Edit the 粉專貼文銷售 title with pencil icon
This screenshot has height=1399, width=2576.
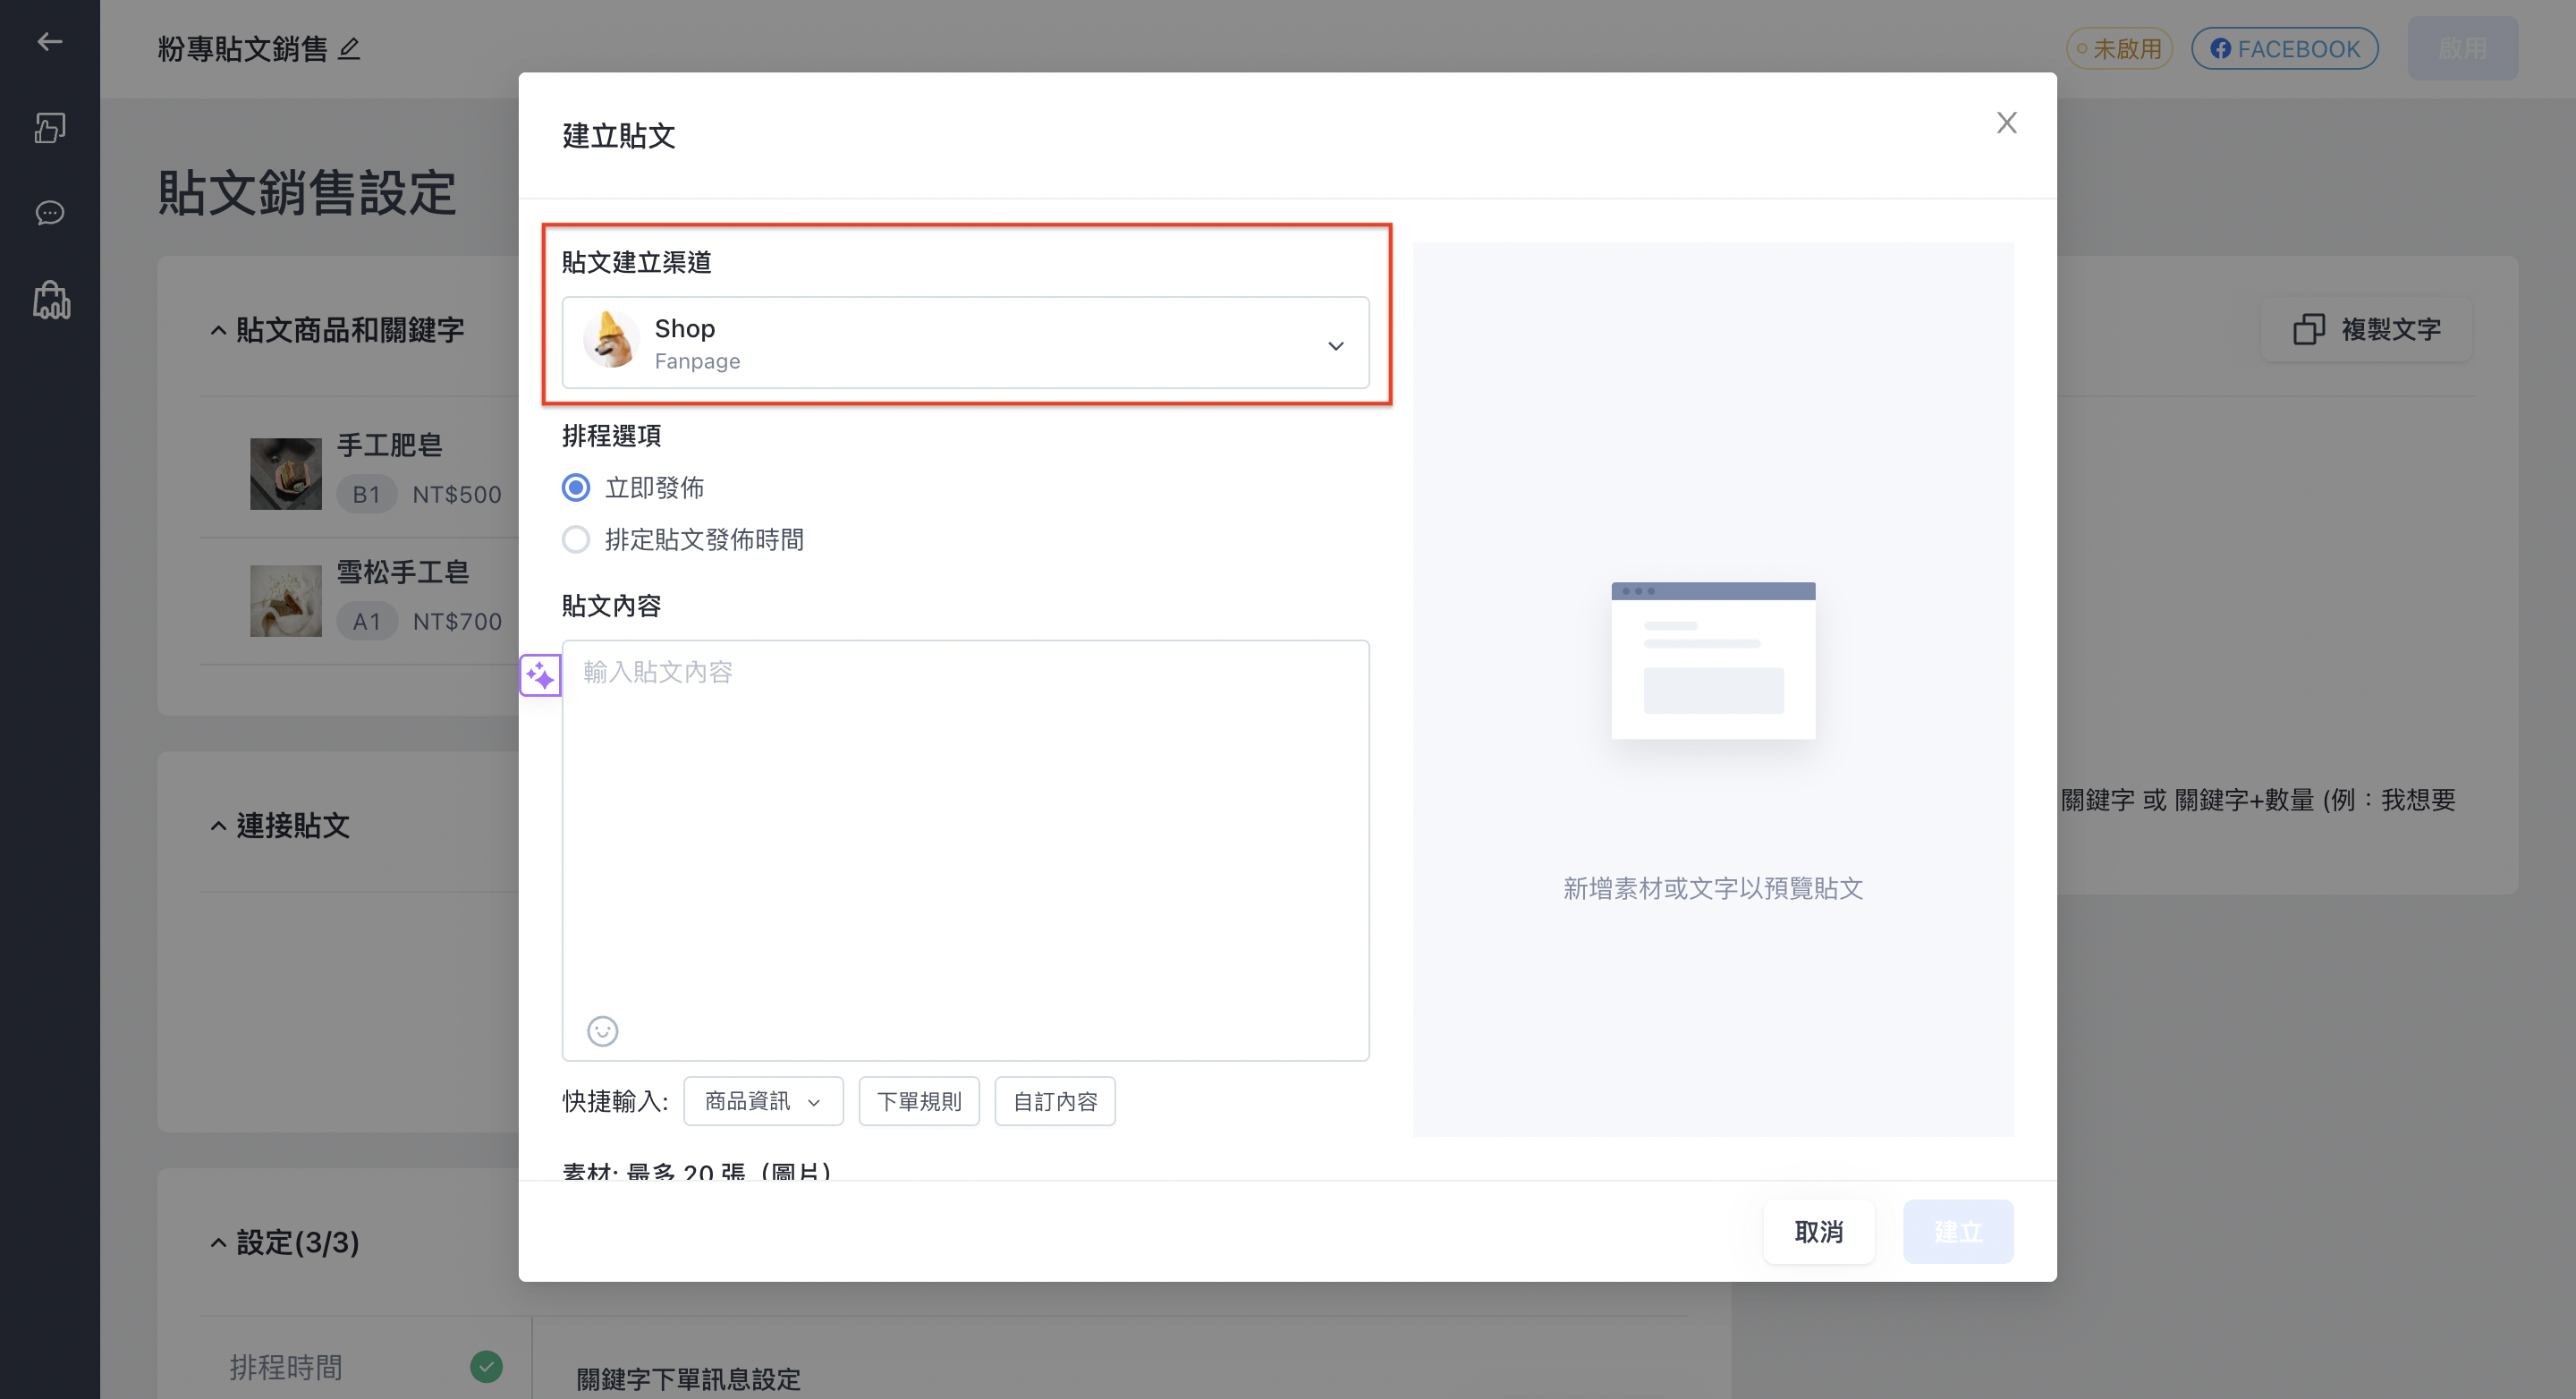[x=349, y=49]
